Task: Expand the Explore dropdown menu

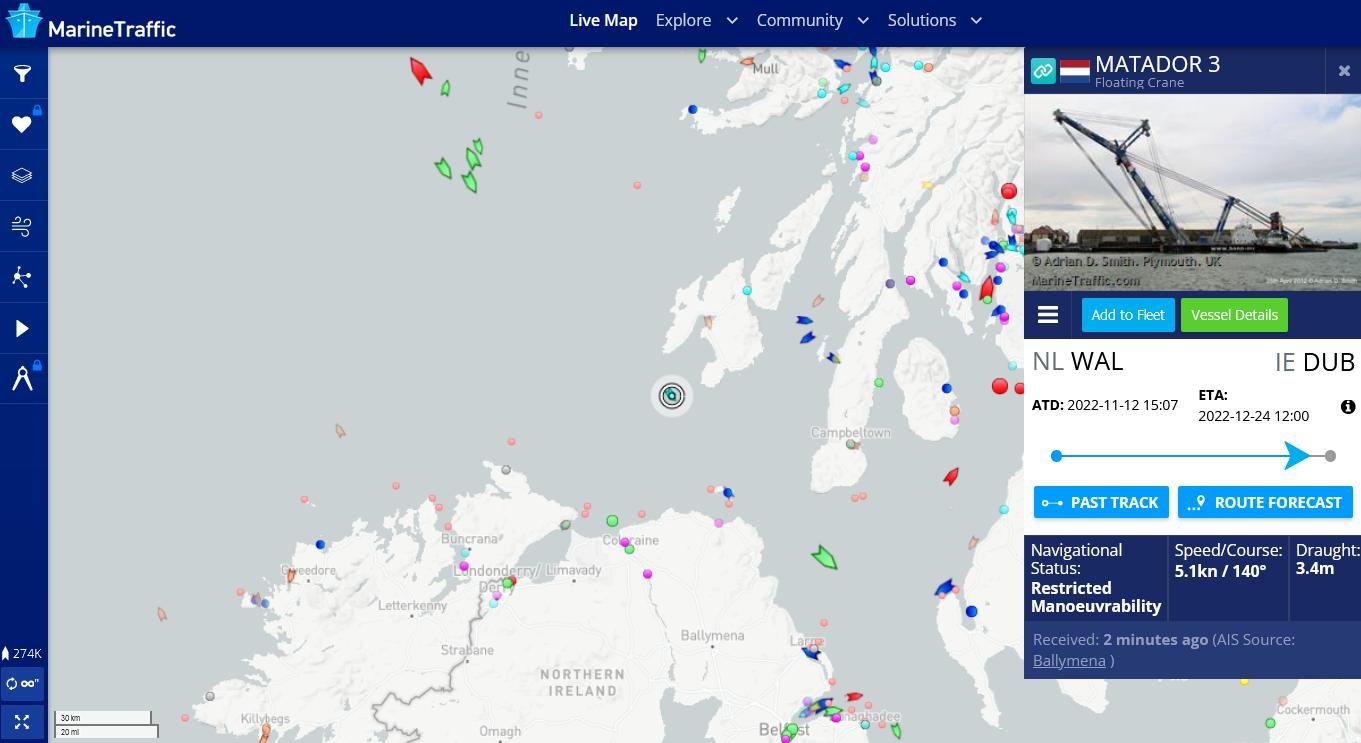Action: click(x=696, y=20)
